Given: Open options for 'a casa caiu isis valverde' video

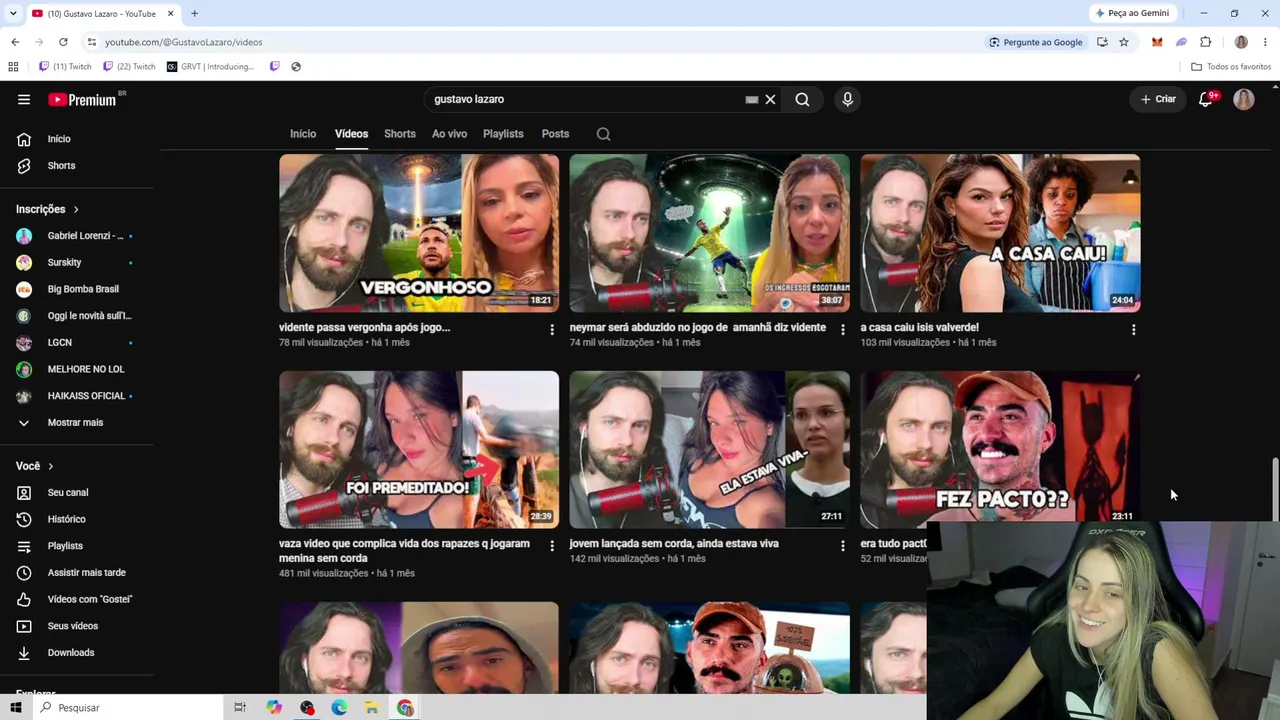Looking at the screenshot, I should (1133, 329).
